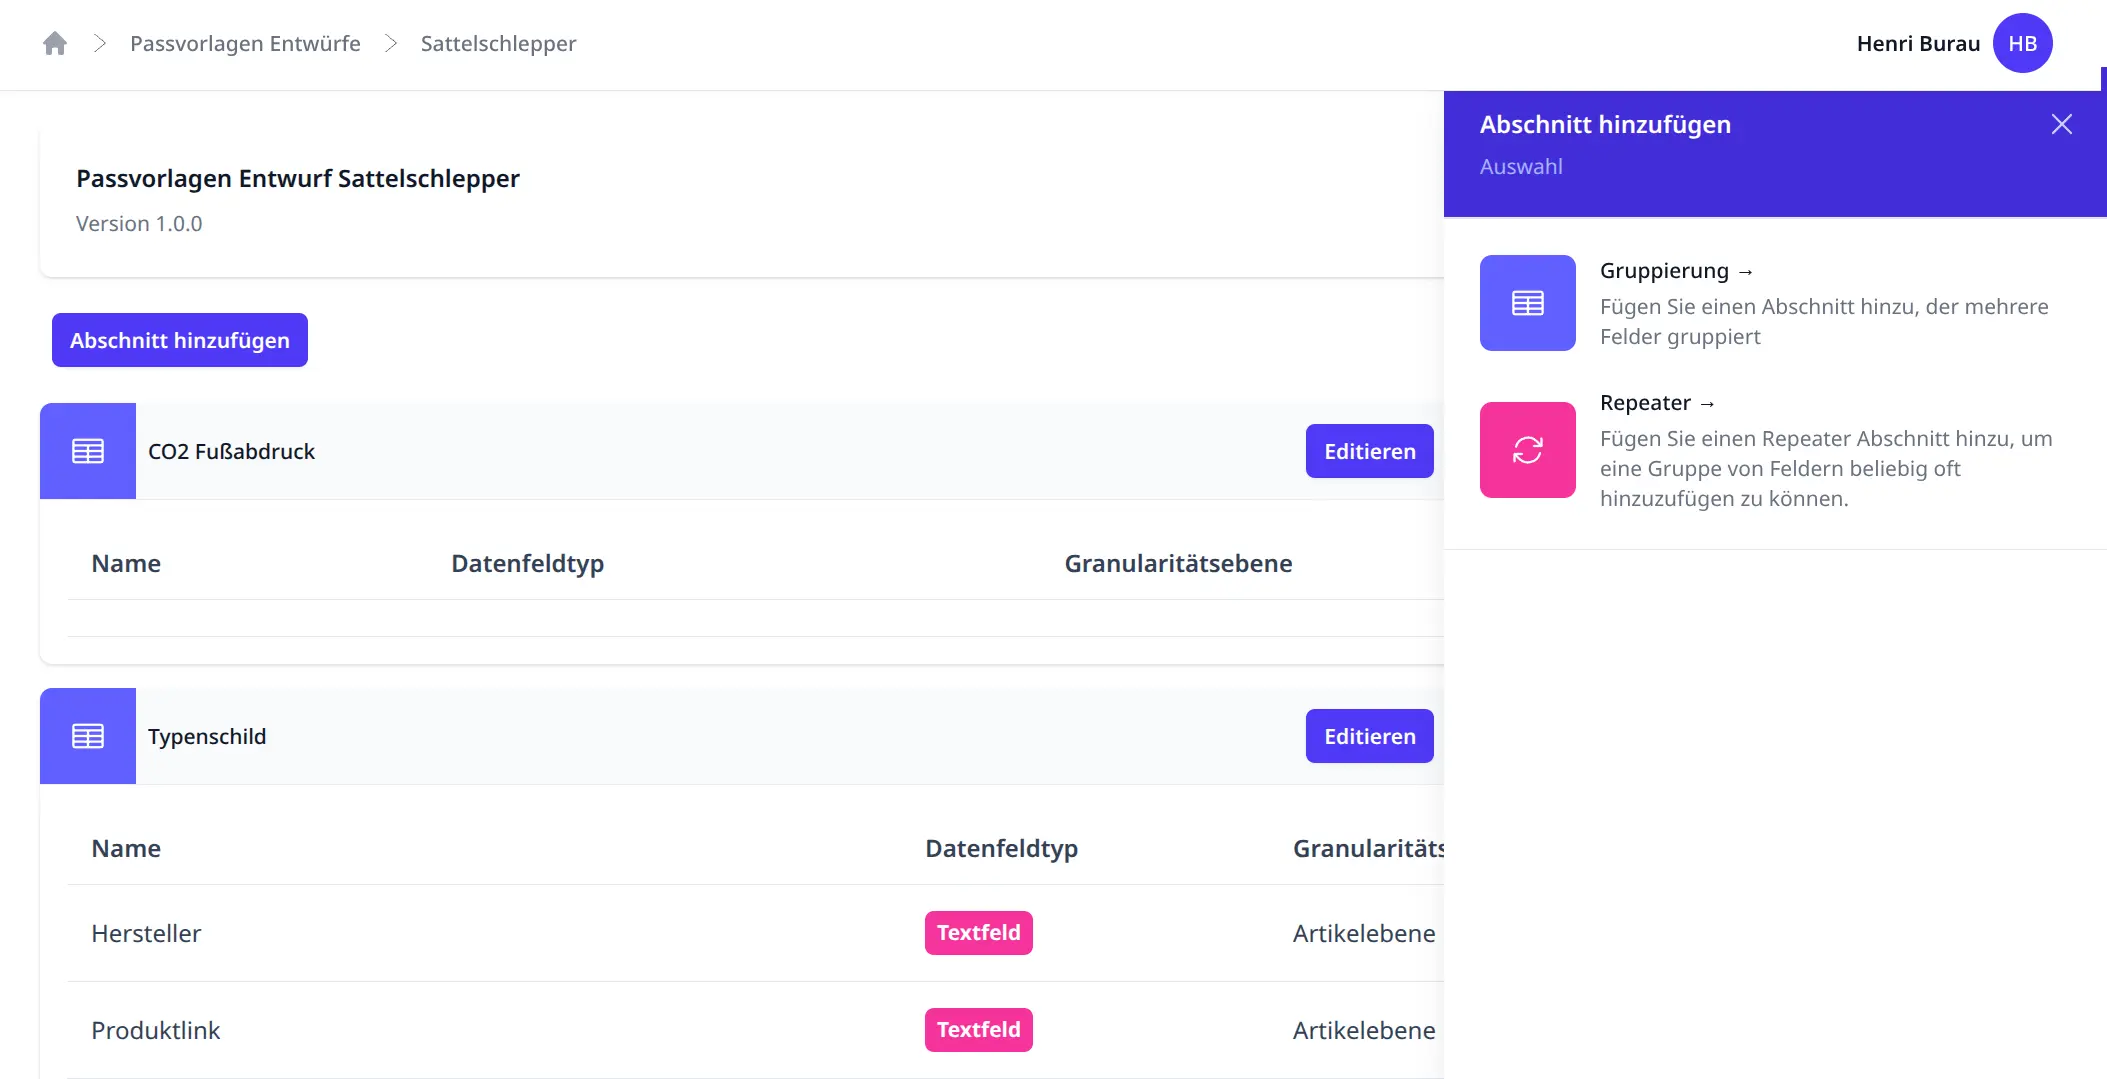The height and width of the screenshot is (1079, 2107).
Task: Click the Sattelschlepper breadcrumb item
Action: click(x=498, y=44)
